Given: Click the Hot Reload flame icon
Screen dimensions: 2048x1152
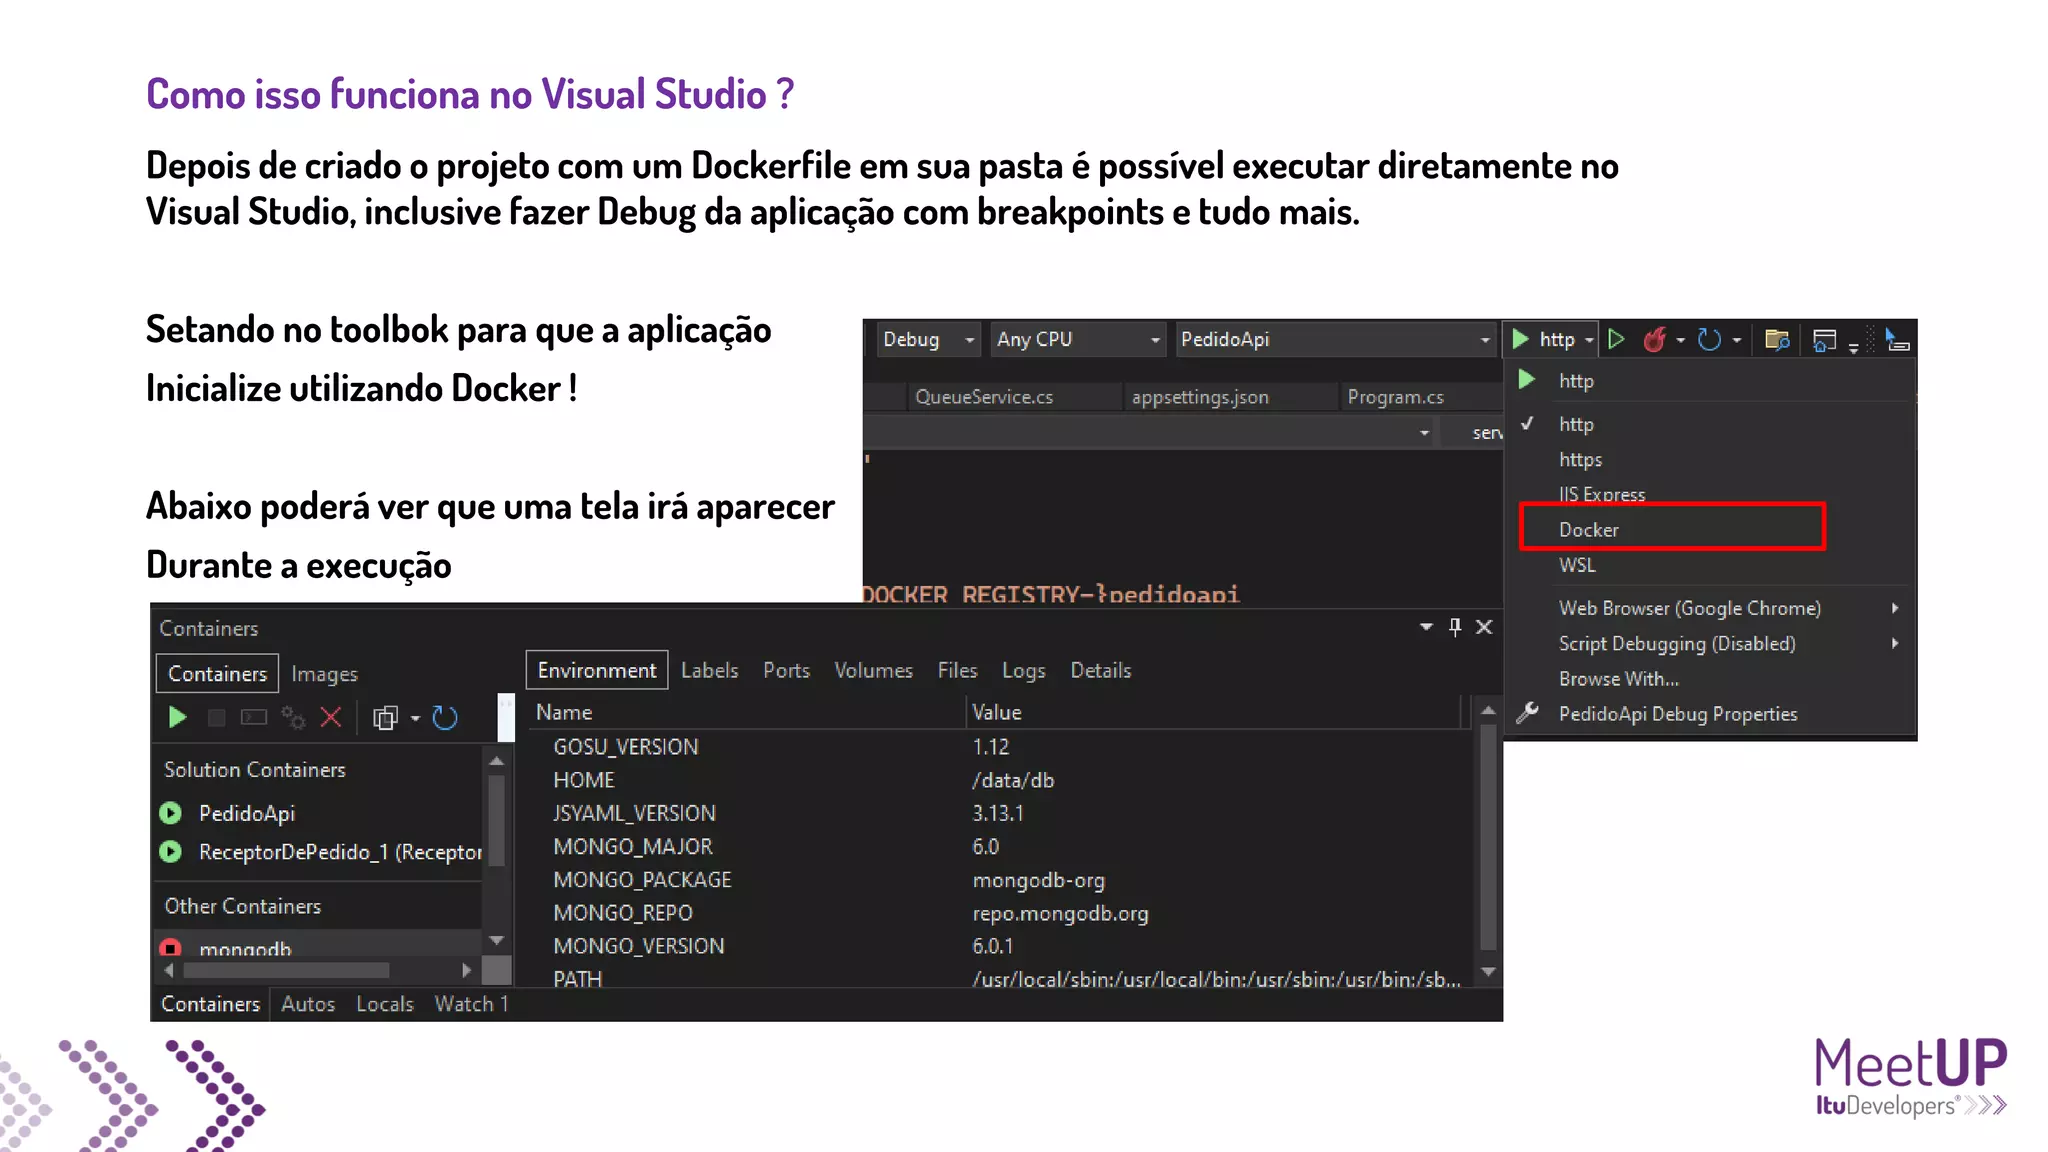Looking at the screenshot, I should (x=1655, y=340).
